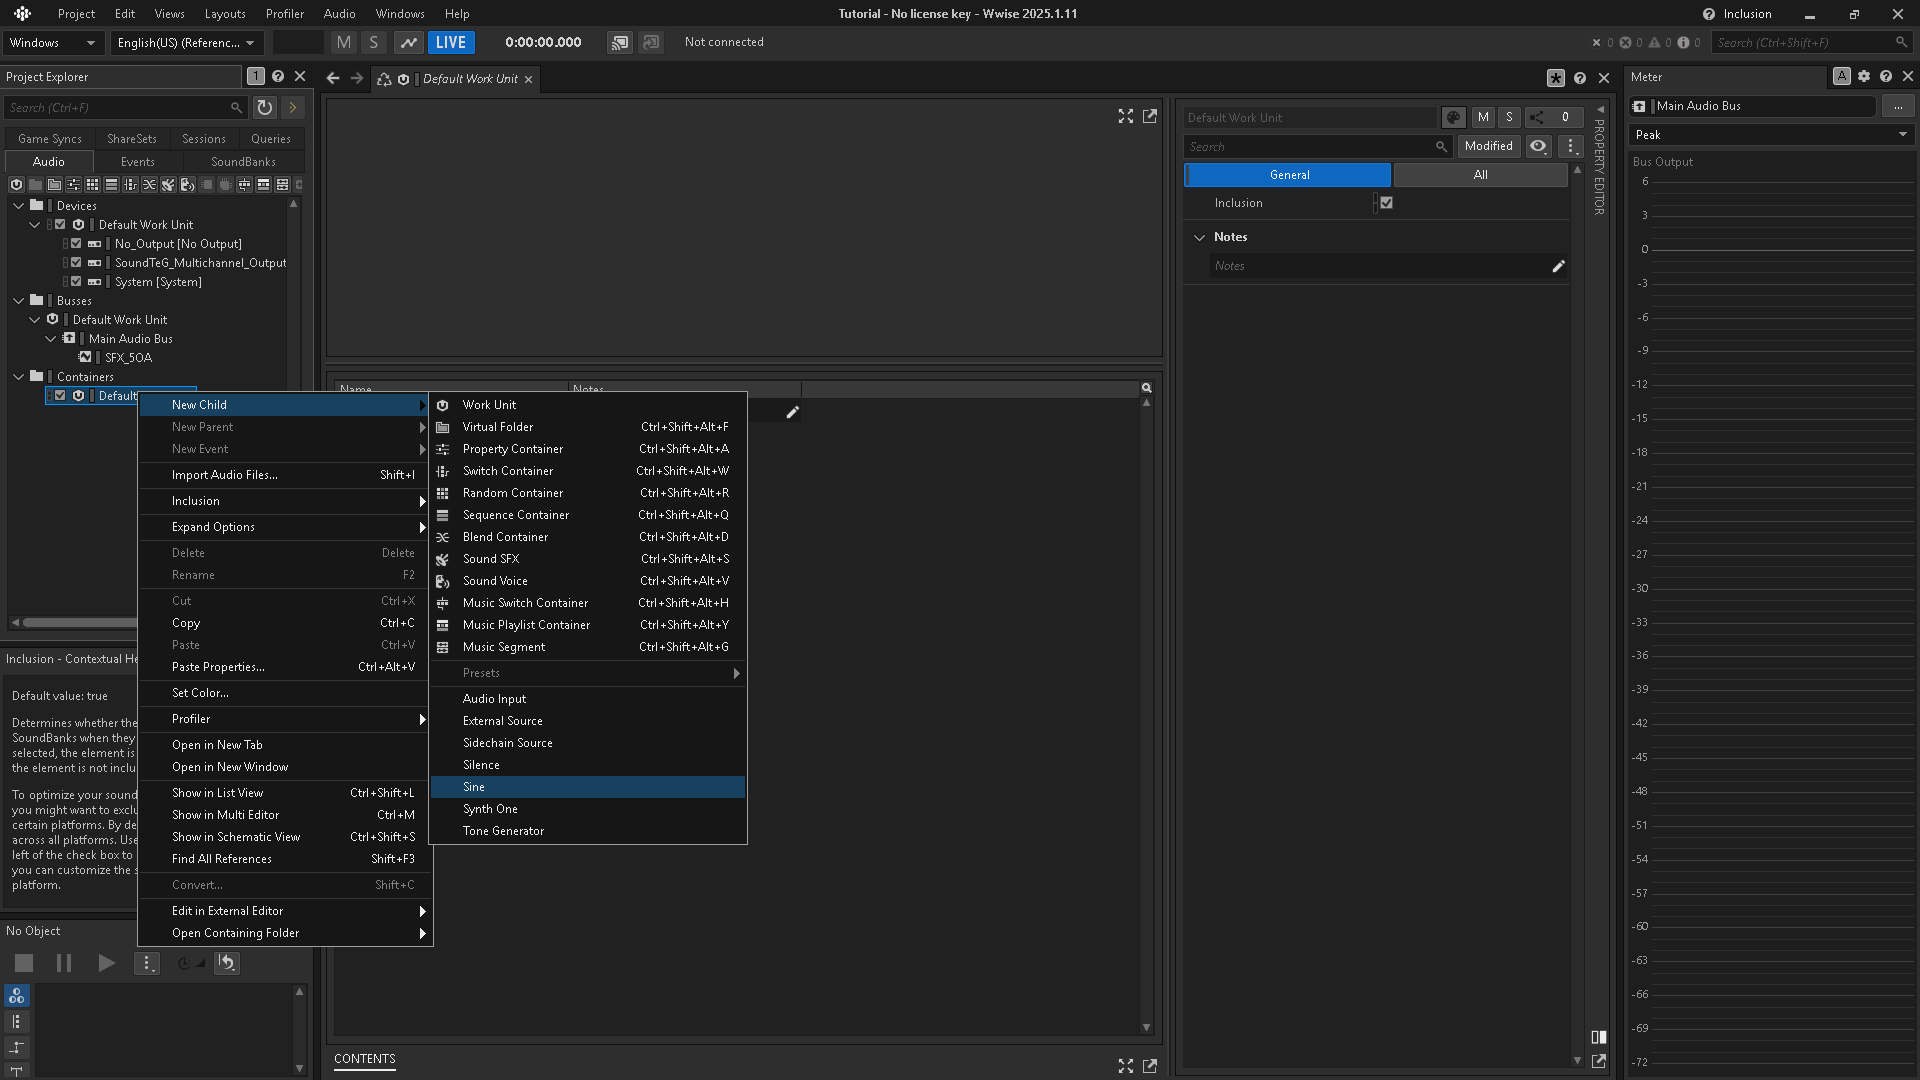Click the Work Unit icon in explorer toolbar
This screenshot has width=1920, height=1080.
click(x=16, y=185)
